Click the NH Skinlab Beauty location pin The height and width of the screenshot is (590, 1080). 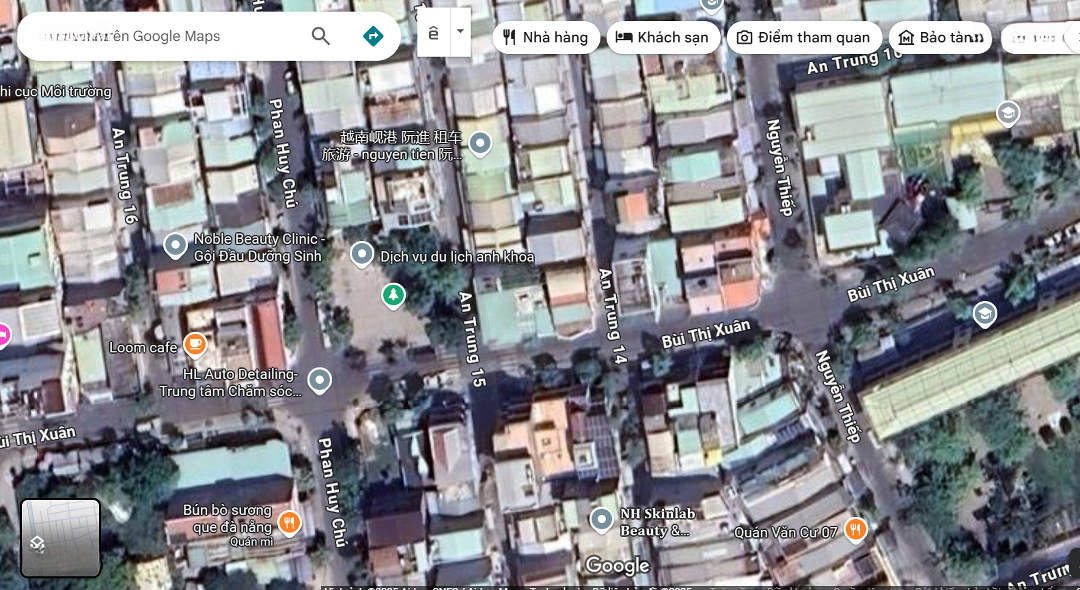point(601,520)
